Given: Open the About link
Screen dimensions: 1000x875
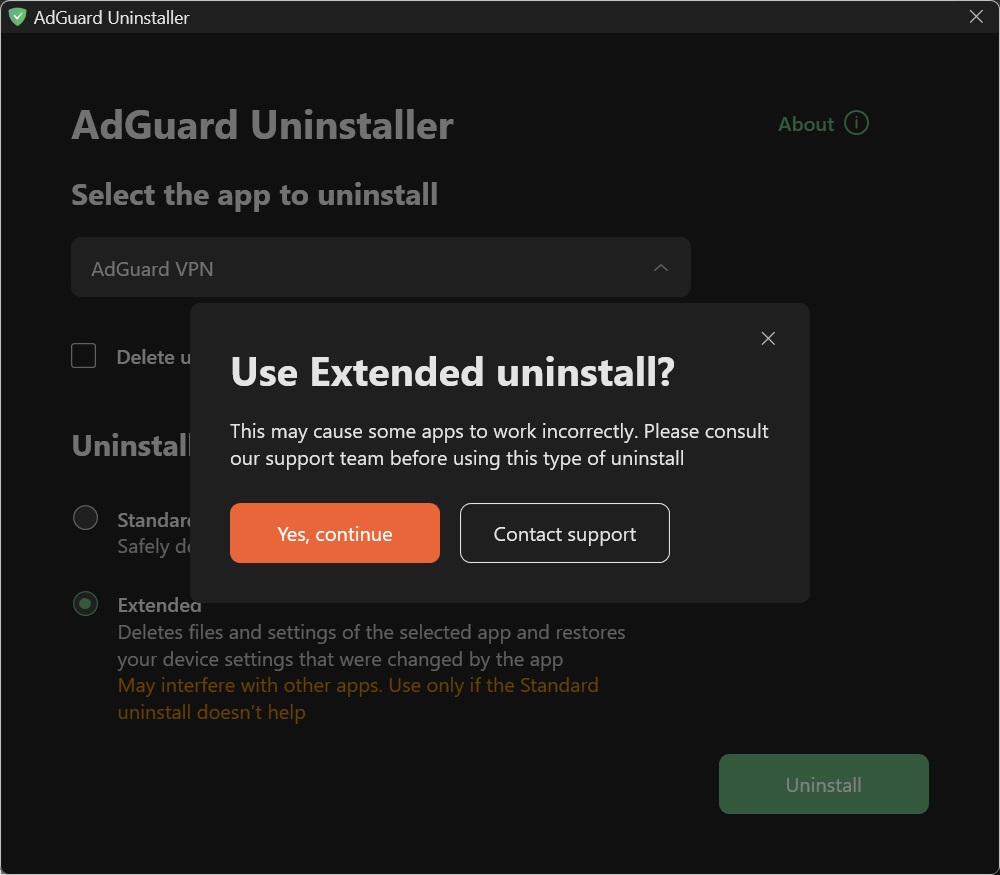Looking at the screenshot, I should 805,124.
